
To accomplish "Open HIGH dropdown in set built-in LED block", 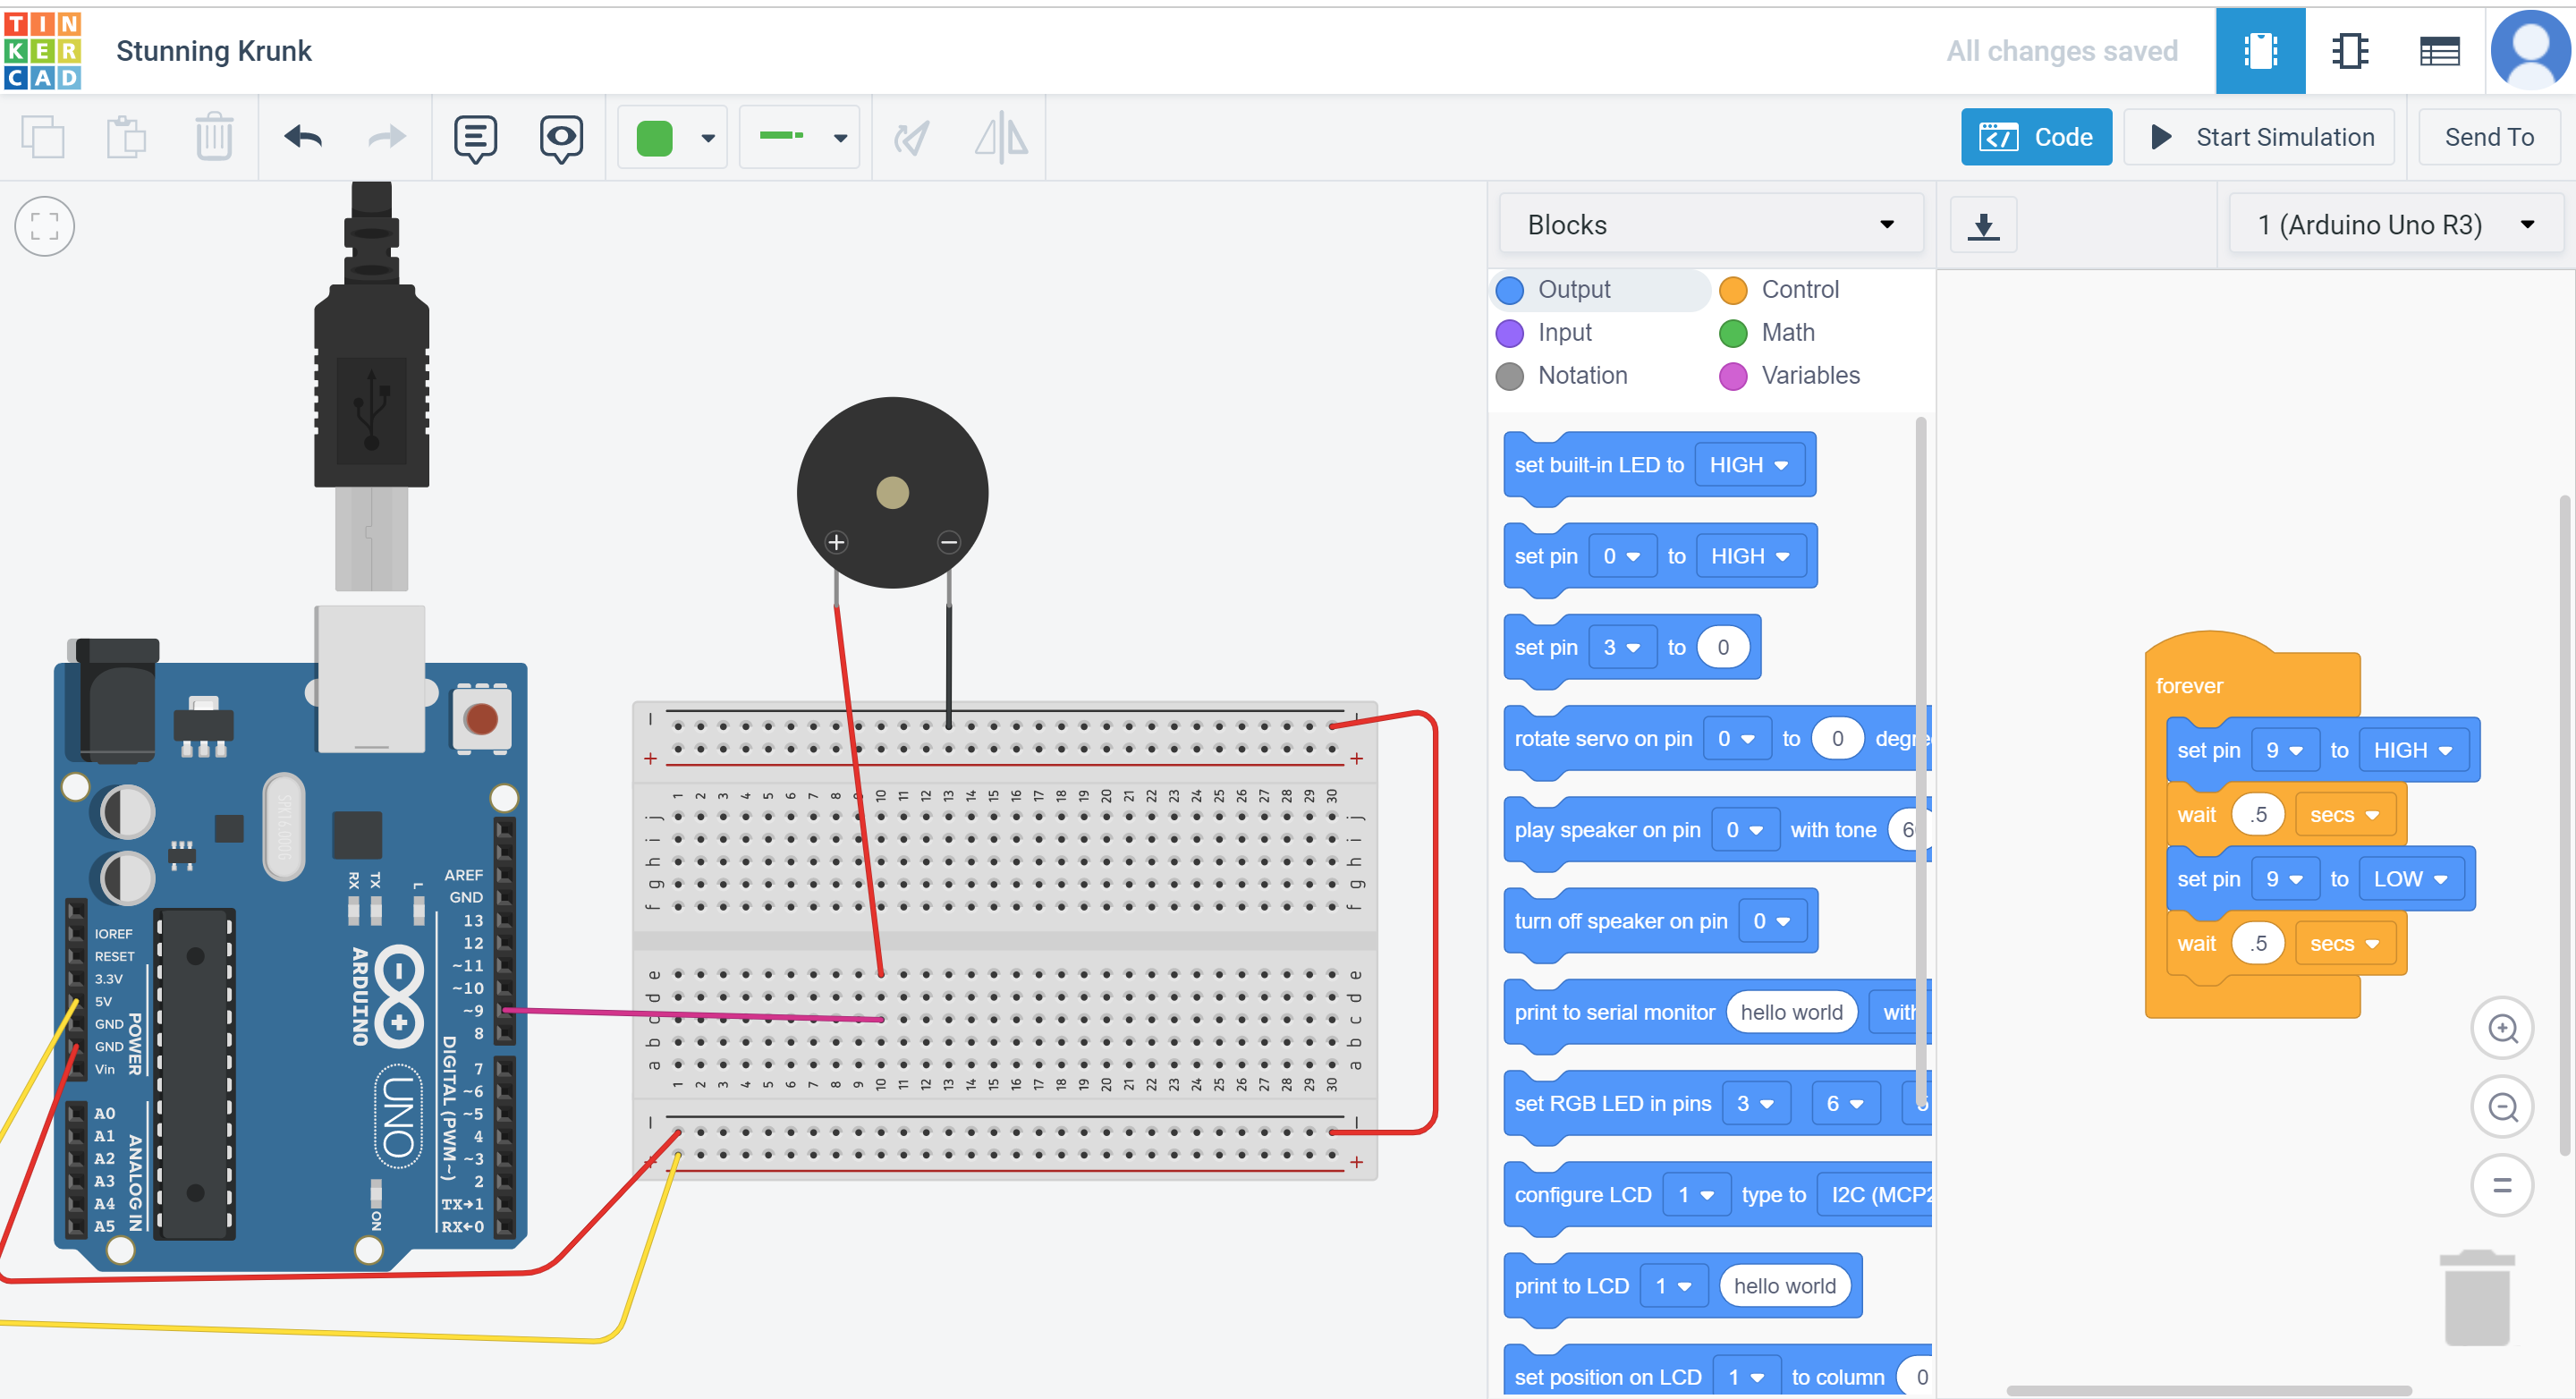I will (1749, 465).
